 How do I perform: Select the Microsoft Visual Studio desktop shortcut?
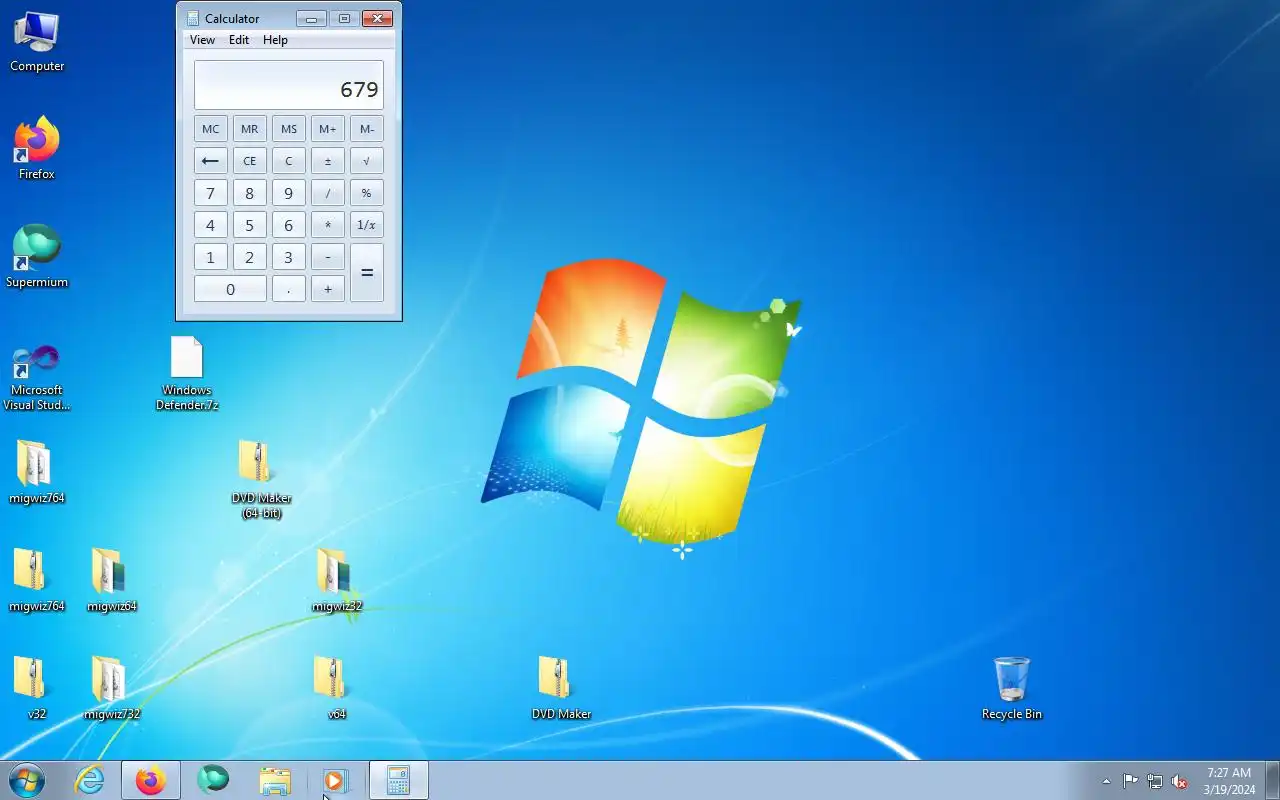coord(37,377)
